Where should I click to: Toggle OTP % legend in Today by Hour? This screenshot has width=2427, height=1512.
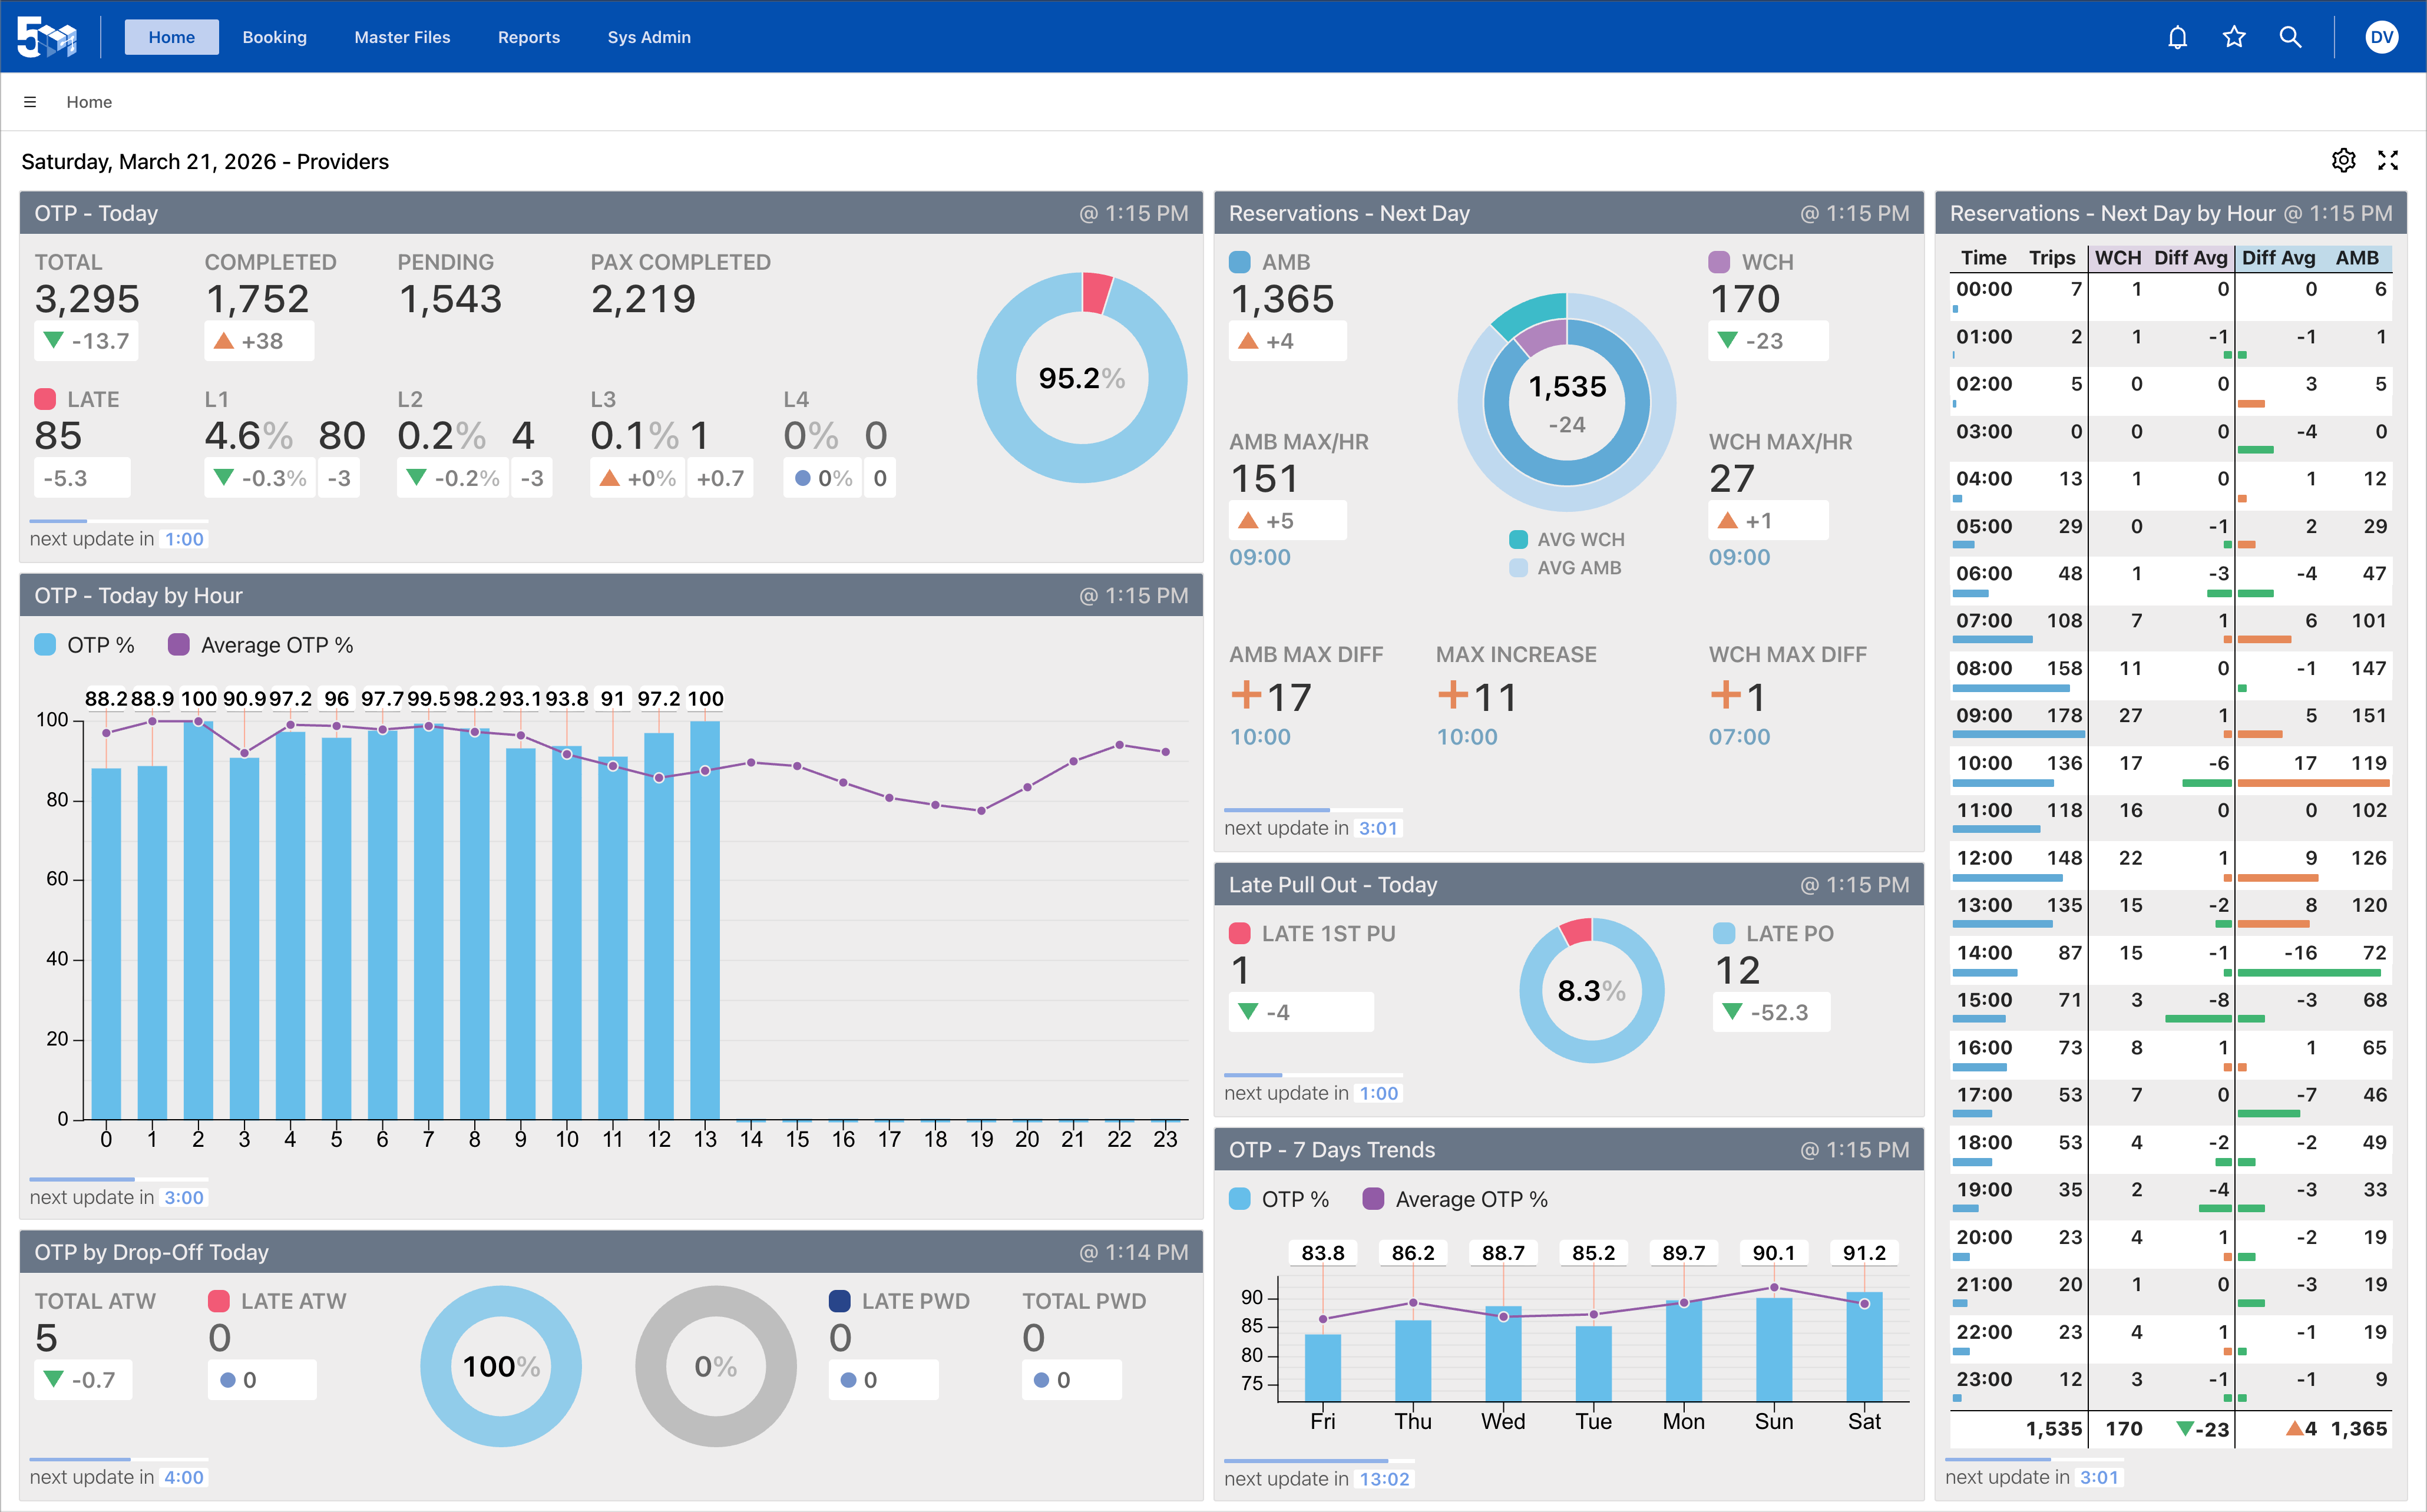[84, 645]
